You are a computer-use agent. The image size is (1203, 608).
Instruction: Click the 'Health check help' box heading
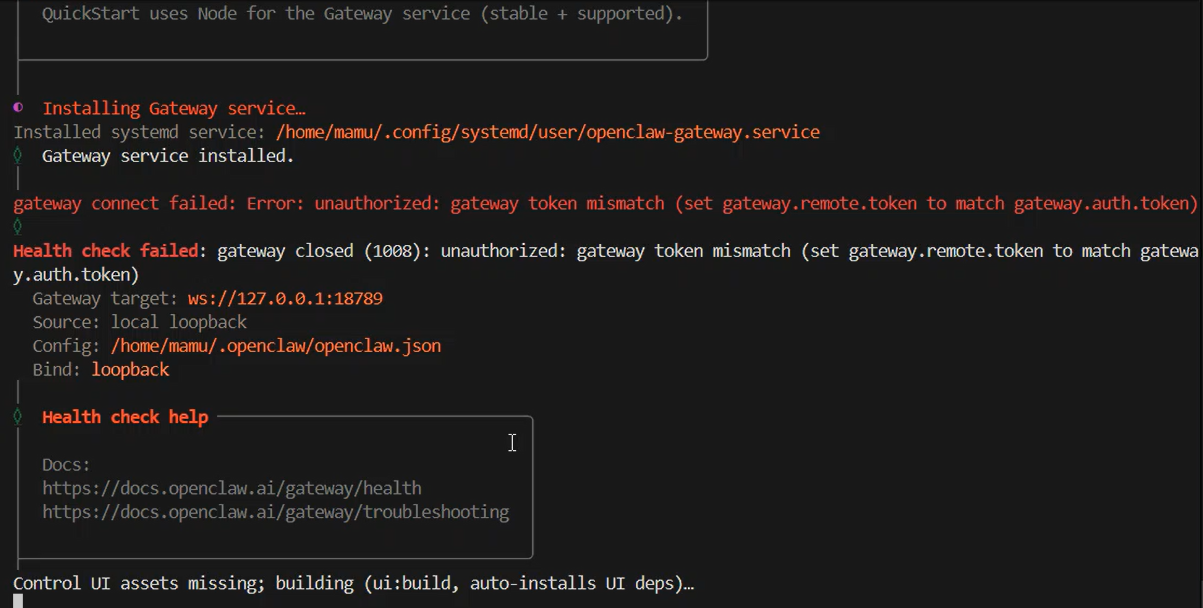coord(125,417)
